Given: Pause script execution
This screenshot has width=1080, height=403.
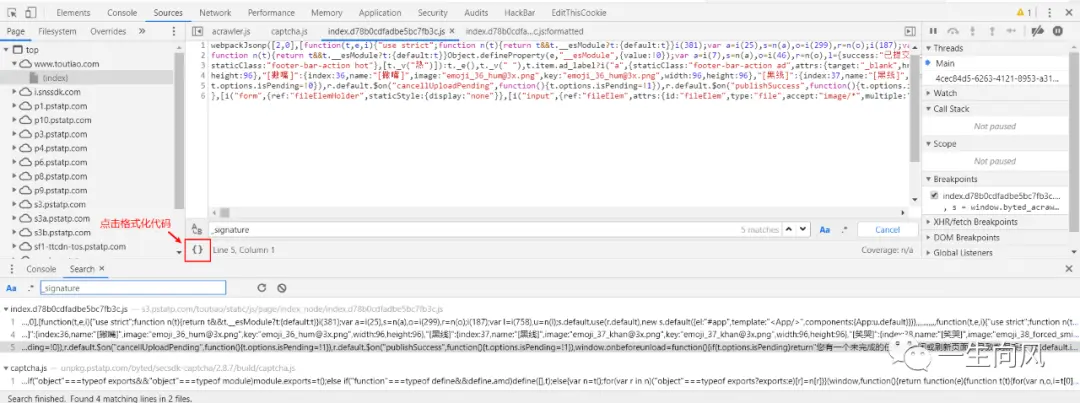Looking at the screenshot, I should (x=933, y=31).
